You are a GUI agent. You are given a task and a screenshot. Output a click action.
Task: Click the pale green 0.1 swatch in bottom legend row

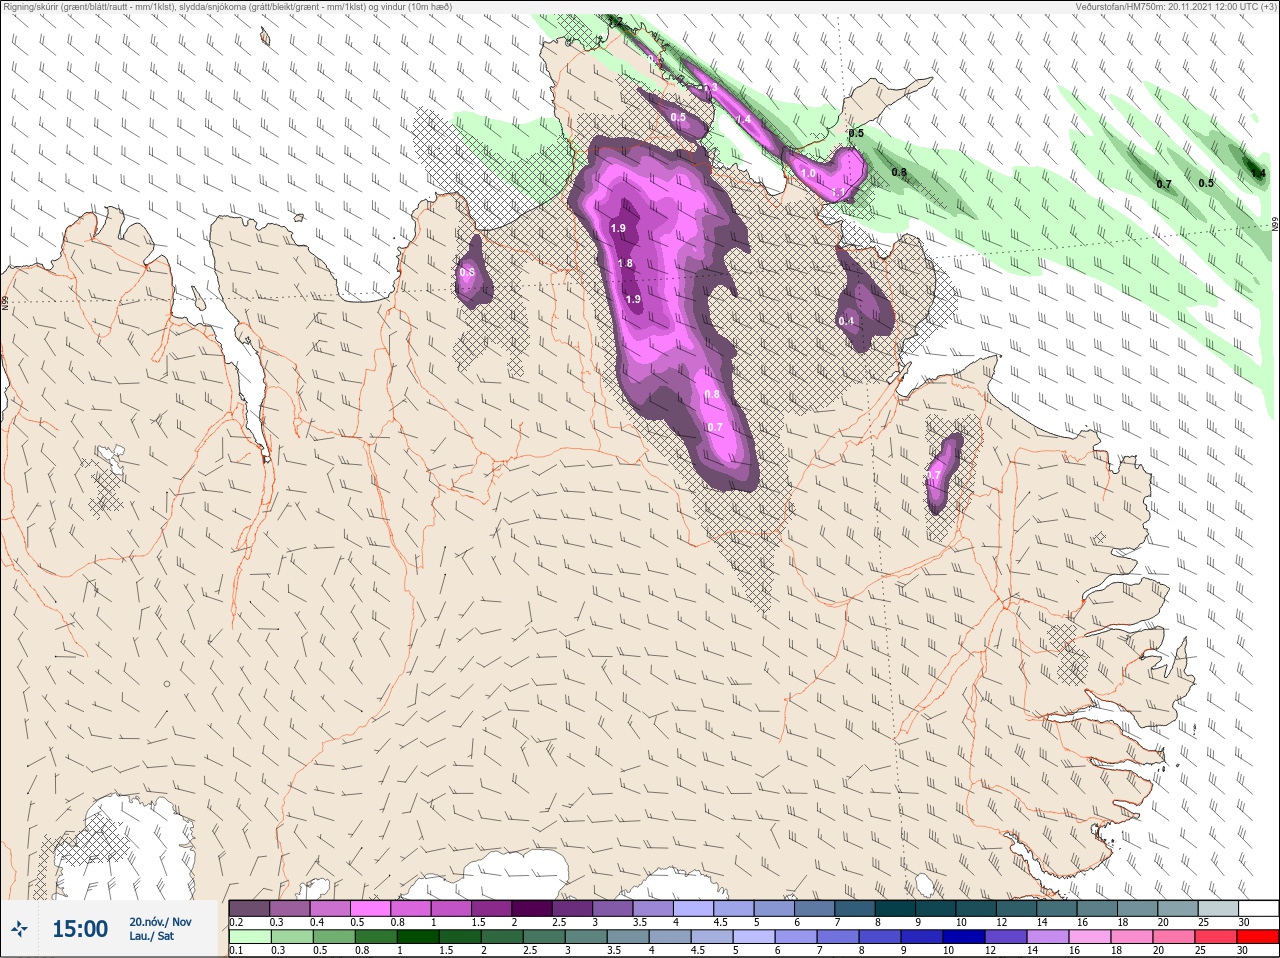pos(249,937)
